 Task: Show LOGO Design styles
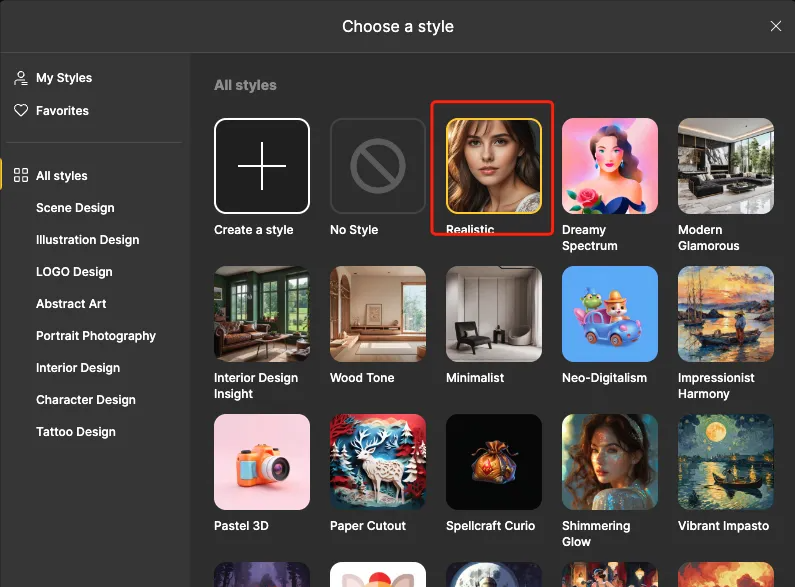point(74,272)
